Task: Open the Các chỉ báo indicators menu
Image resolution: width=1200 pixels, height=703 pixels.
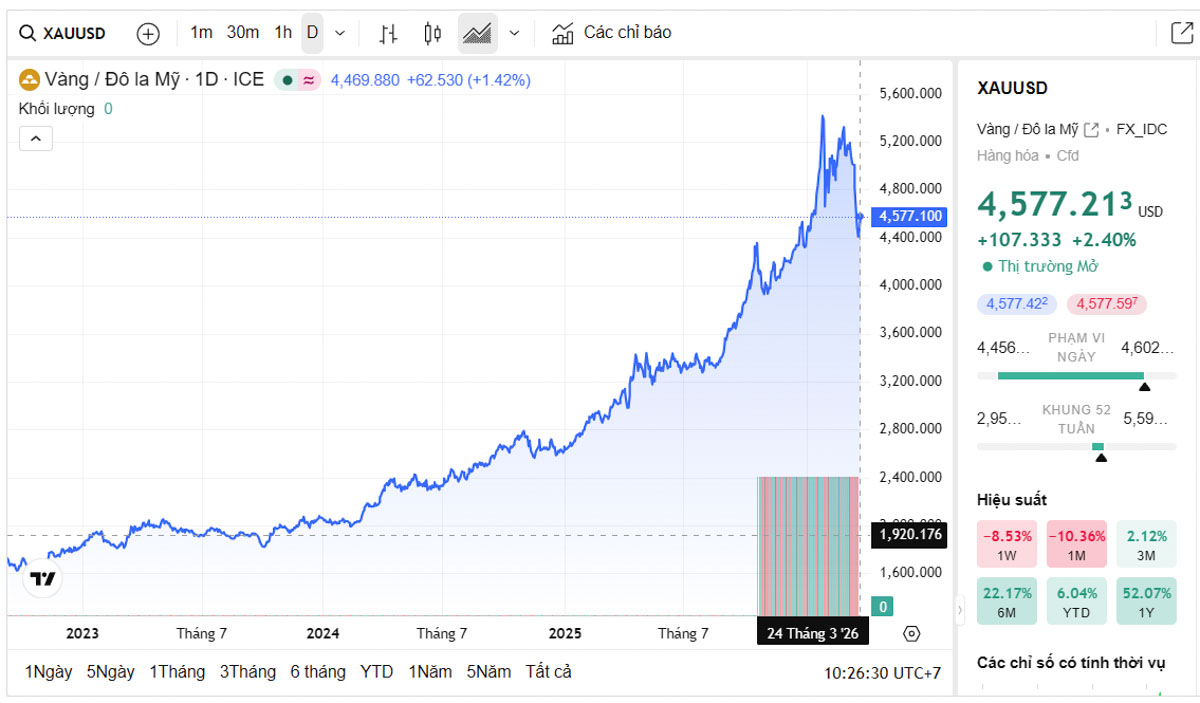Action: click(612, 33)
